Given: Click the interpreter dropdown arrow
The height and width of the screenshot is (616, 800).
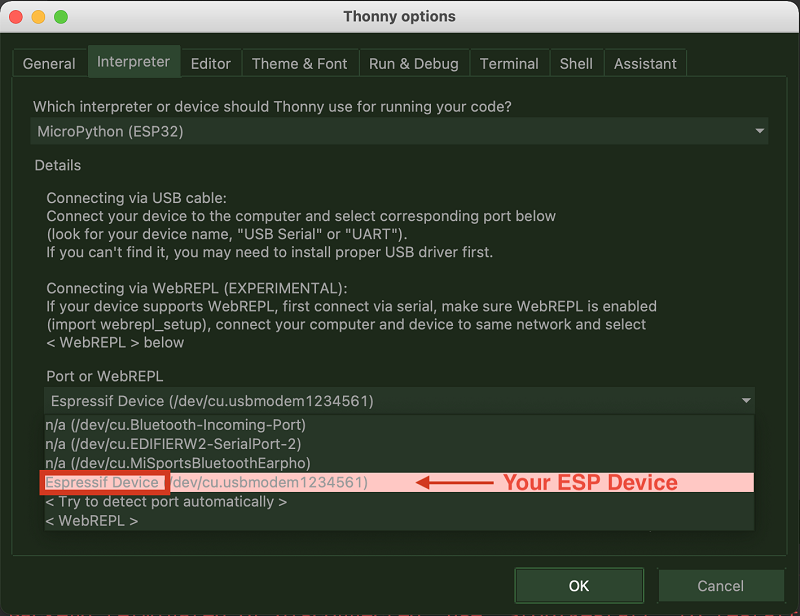Looking at the screenshot, I should (760, 131).
